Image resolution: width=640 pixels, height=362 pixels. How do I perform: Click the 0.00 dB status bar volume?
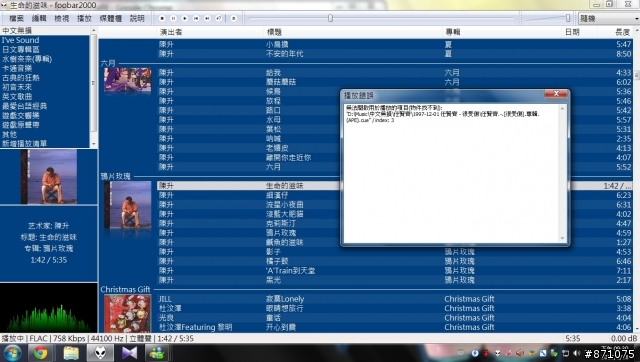[x=624, y=338]
